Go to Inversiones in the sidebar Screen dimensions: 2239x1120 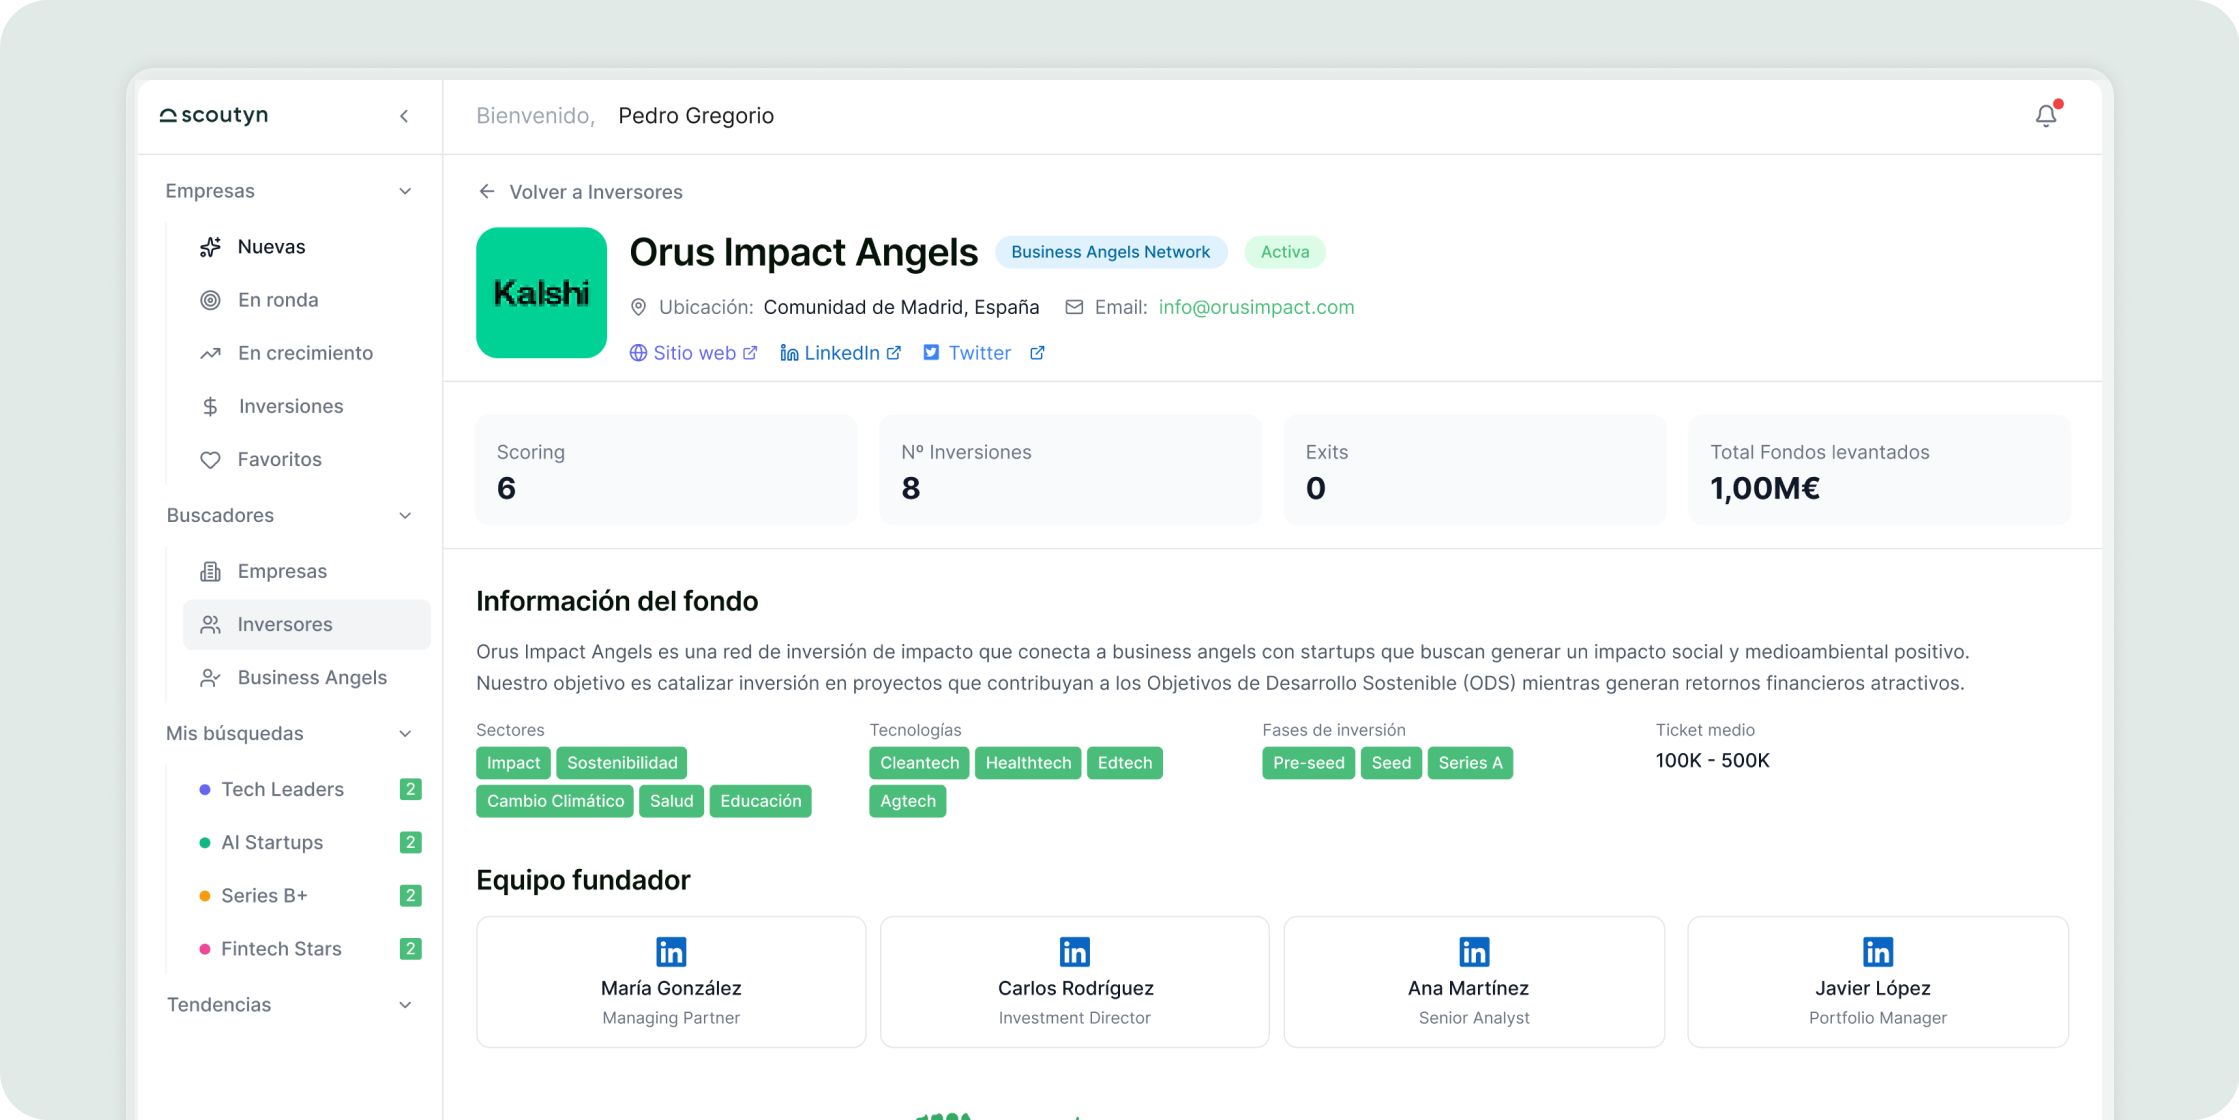[306, 406]
